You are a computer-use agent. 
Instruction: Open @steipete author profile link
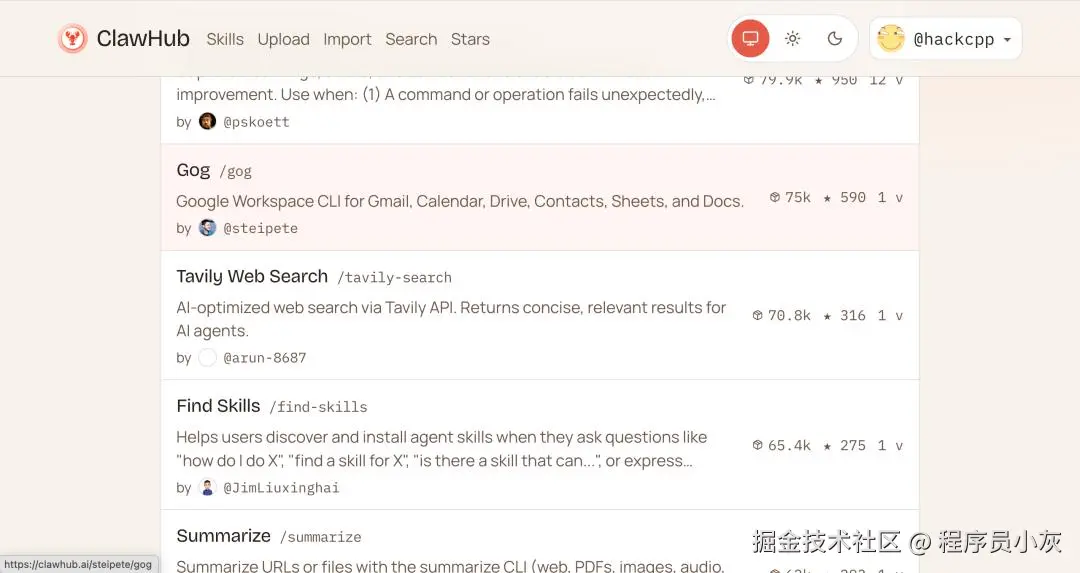click(x=260, y=228)
